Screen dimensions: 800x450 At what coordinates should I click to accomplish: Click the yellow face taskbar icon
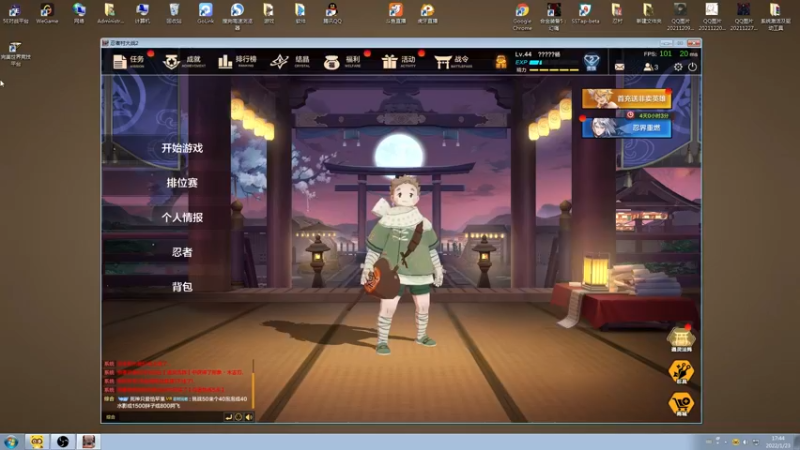(37, 441)
